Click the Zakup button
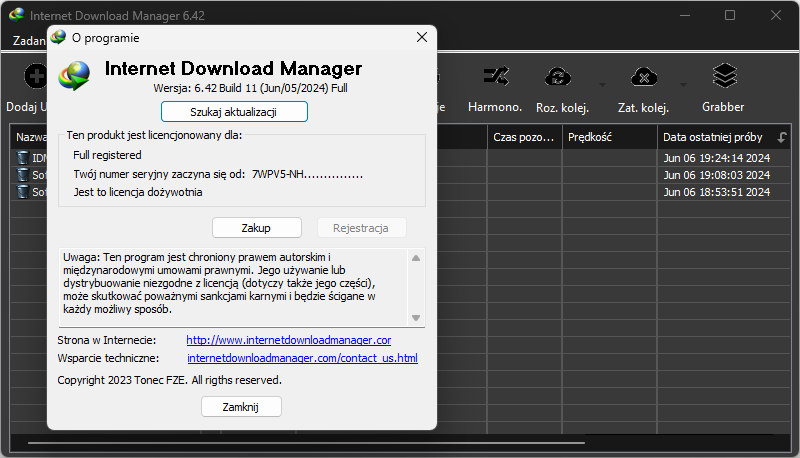 [257, 227]
